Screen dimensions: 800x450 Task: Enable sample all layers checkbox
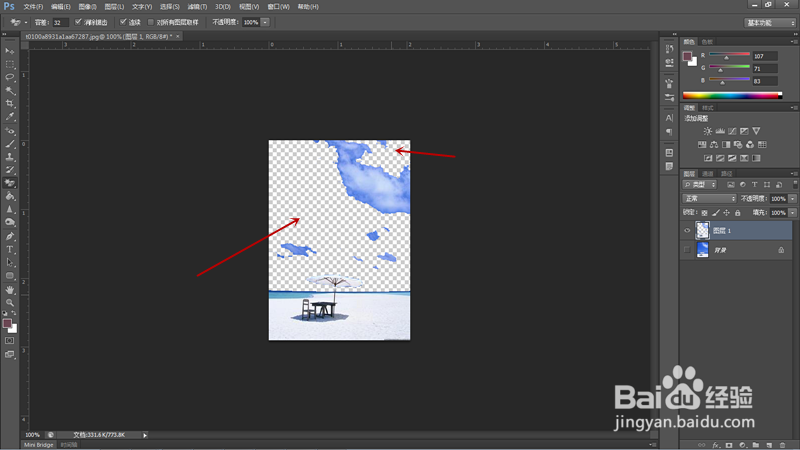click(151, 22)
